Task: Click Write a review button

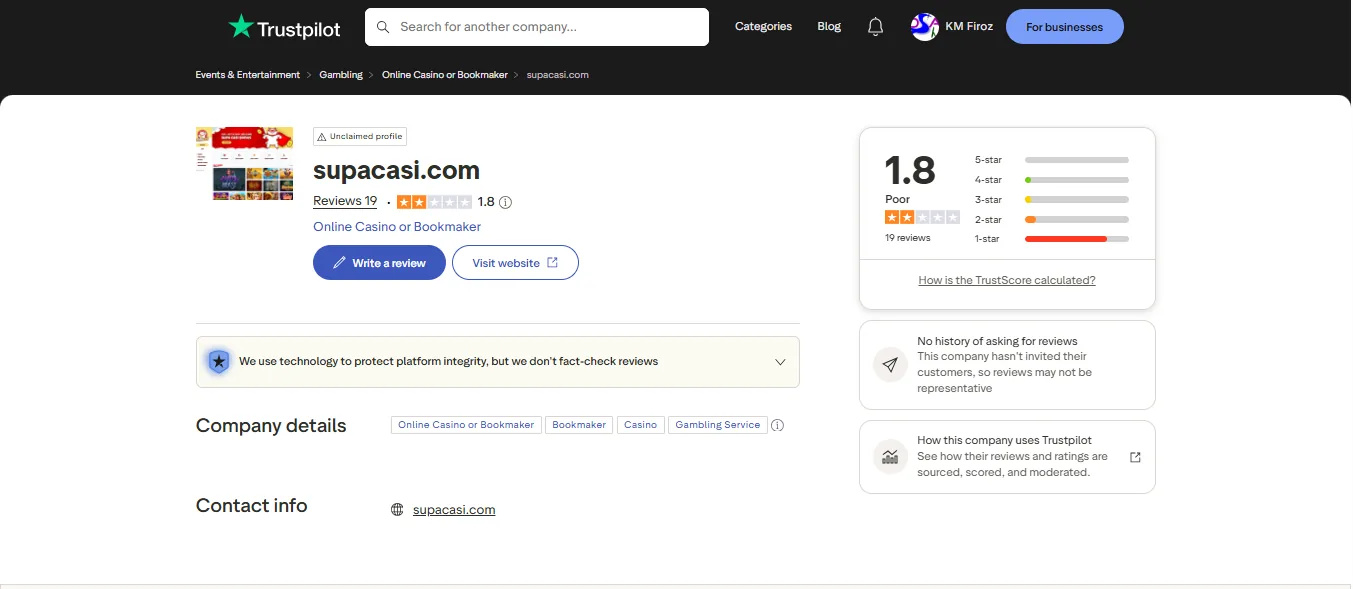Action: (x=379, y=263)
